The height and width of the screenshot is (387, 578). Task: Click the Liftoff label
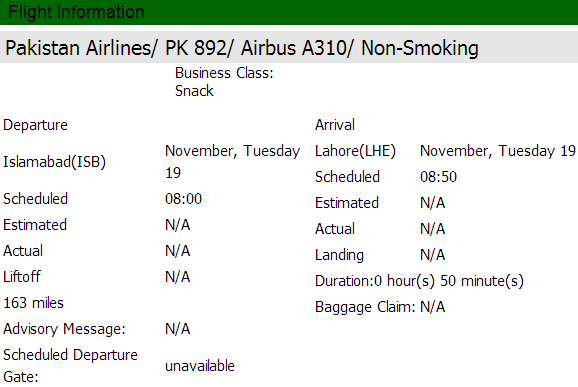click(x=22, y=277)
